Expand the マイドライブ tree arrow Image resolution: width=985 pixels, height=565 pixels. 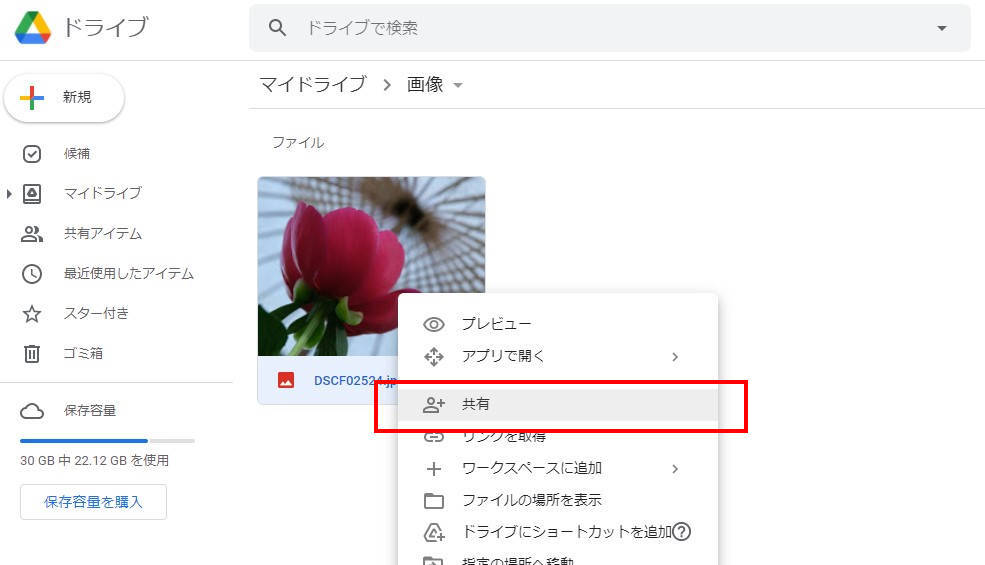[x=10, y=193]
